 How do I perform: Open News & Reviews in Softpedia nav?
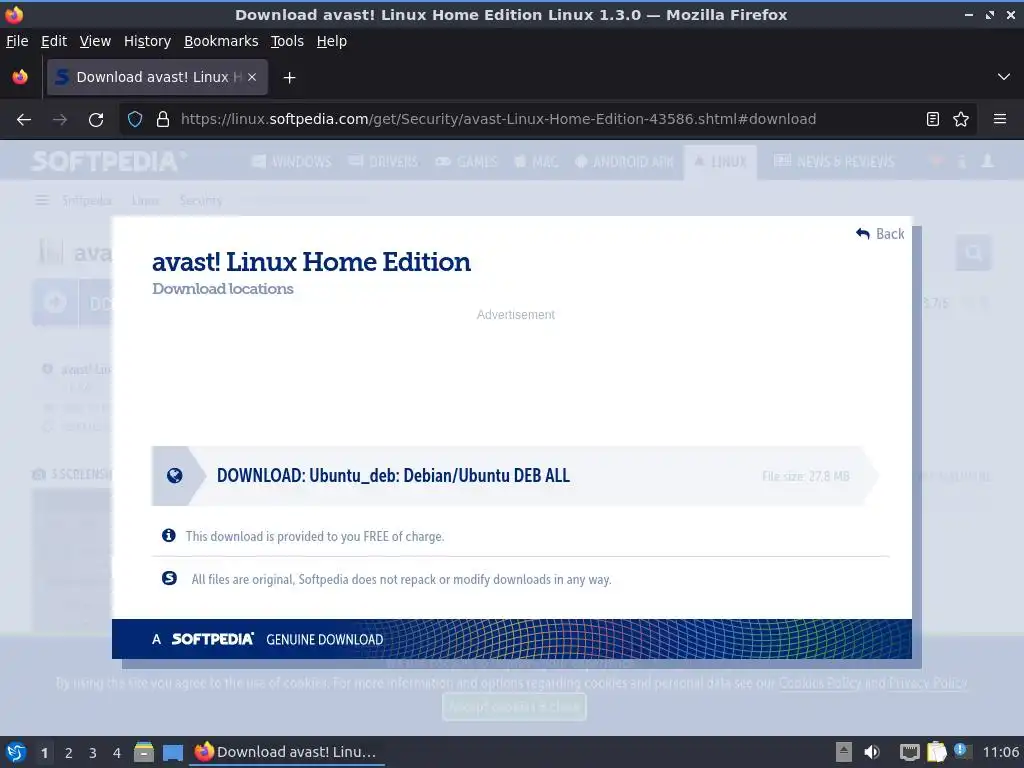coord(834,161)
